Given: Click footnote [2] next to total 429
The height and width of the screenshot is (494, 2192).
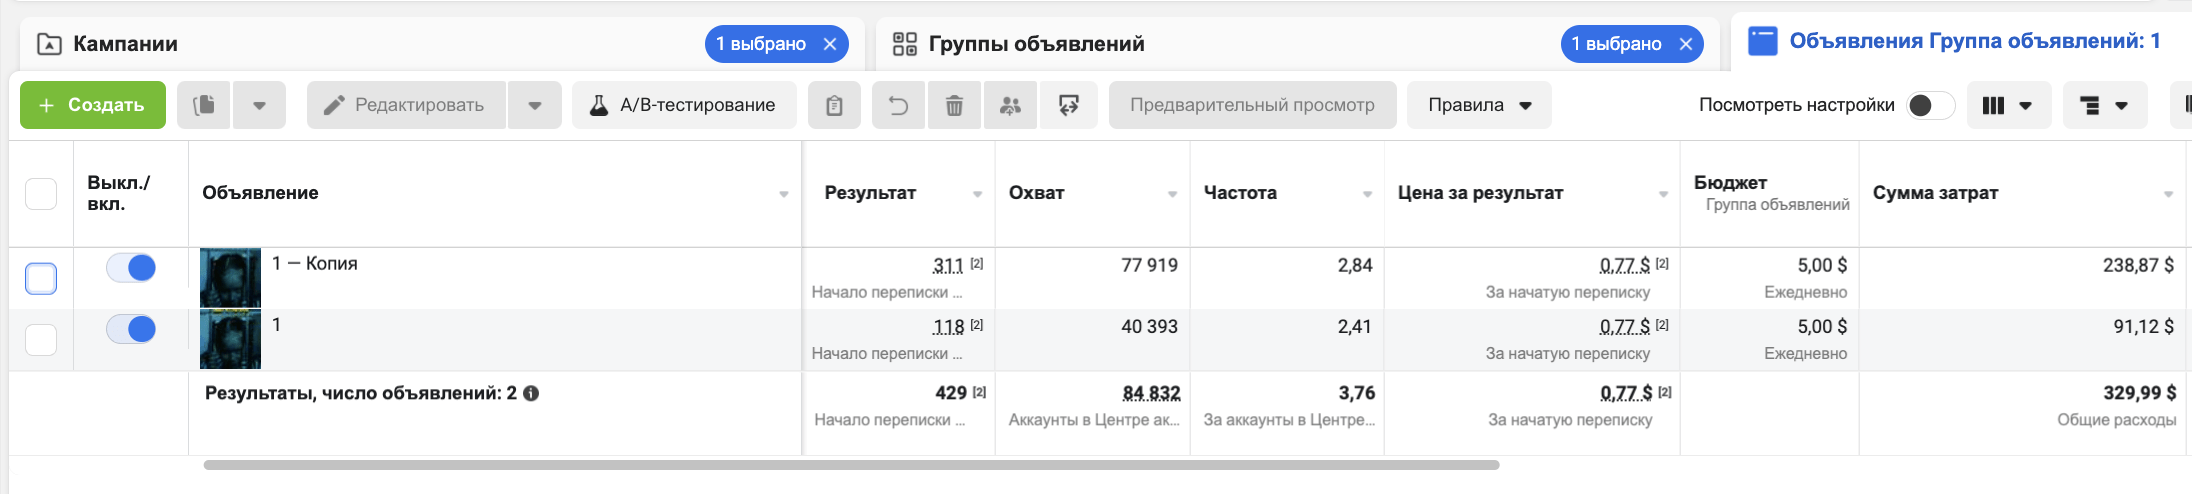Looking at the screenshot, I should click(x=979, y=392).
